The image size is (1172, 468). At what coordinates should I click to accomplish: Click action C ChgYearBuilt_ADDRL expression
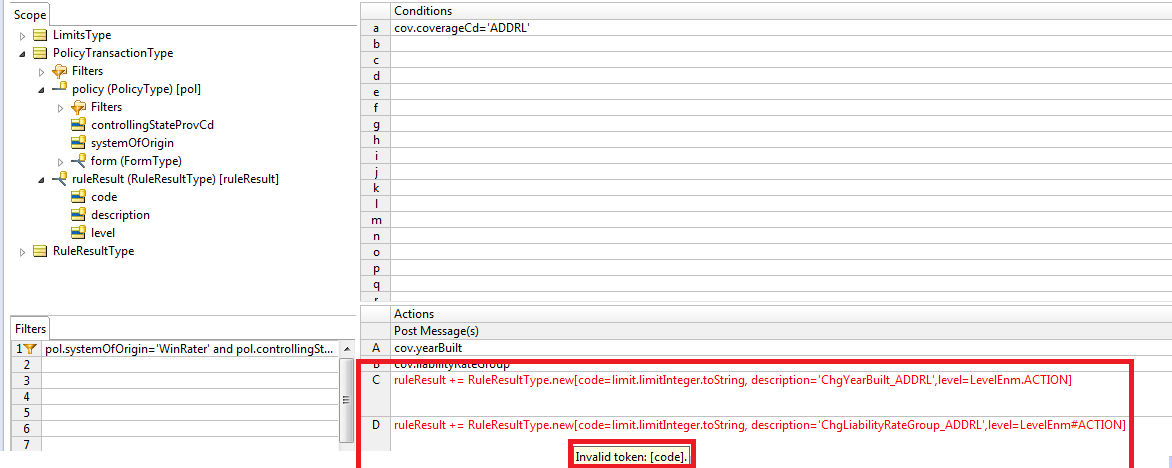pyautogui.click(x=732, y=381)
